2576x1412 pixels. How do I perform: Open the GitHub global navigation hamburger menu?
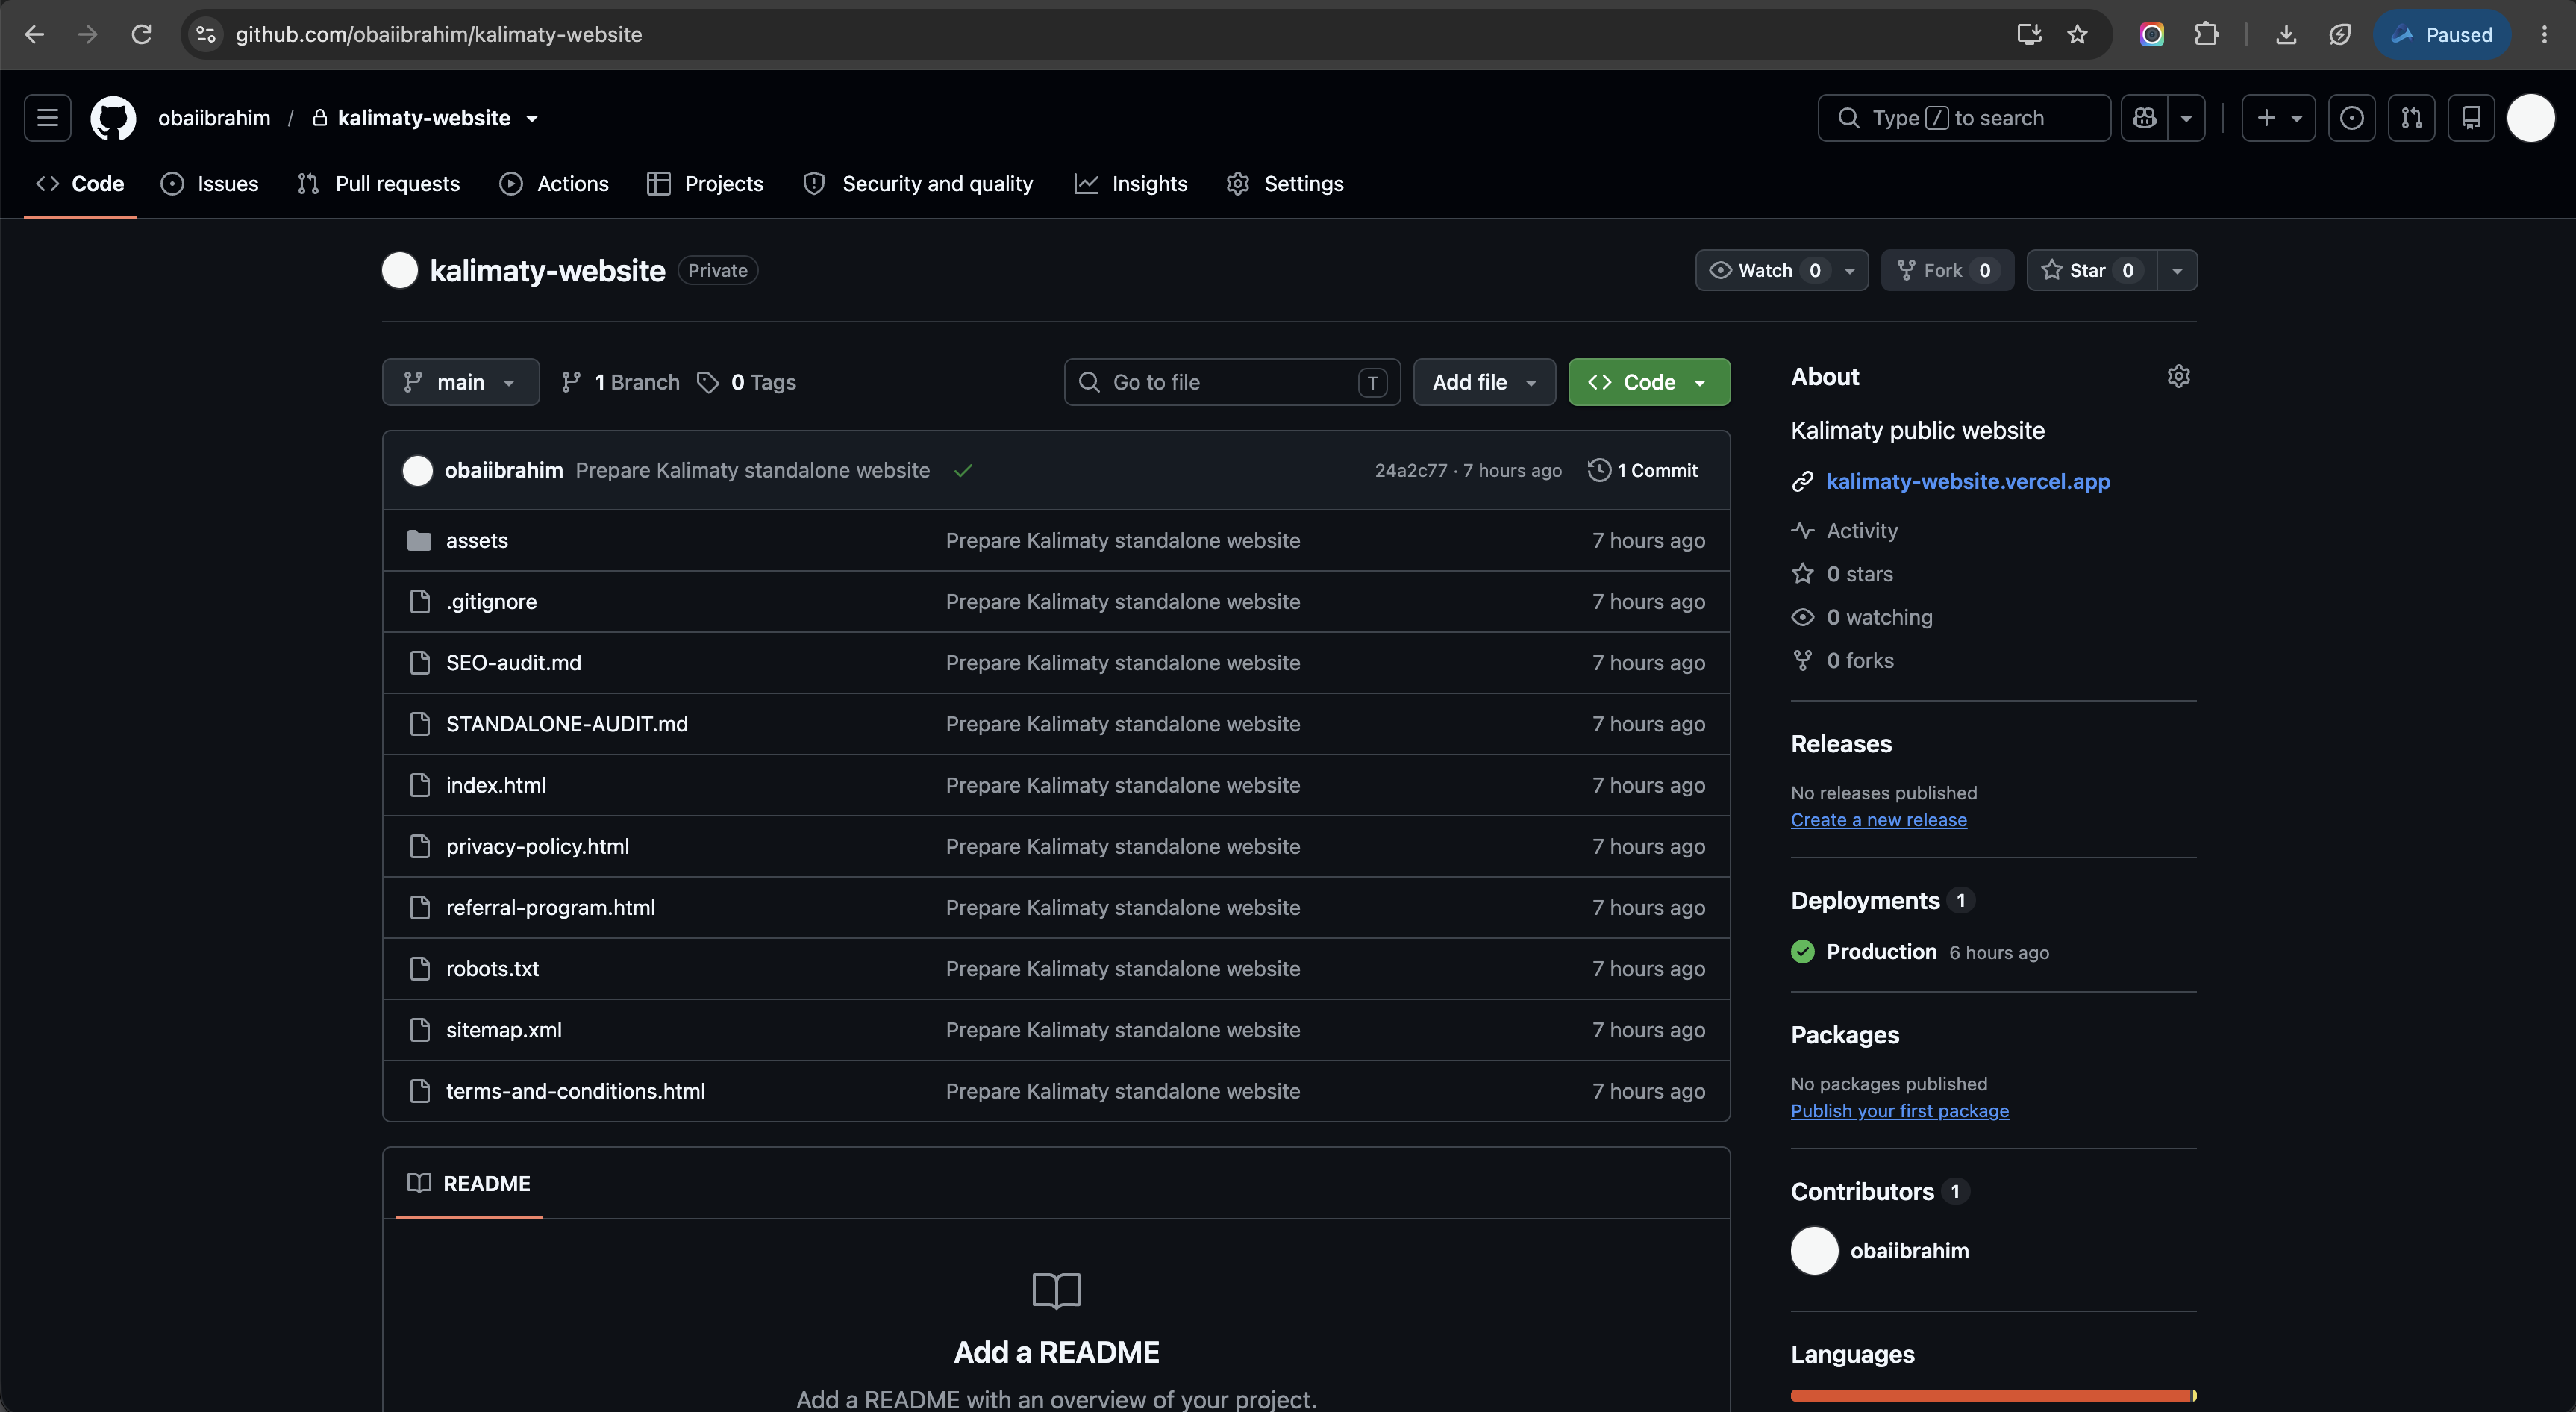(x=47, y=118)
